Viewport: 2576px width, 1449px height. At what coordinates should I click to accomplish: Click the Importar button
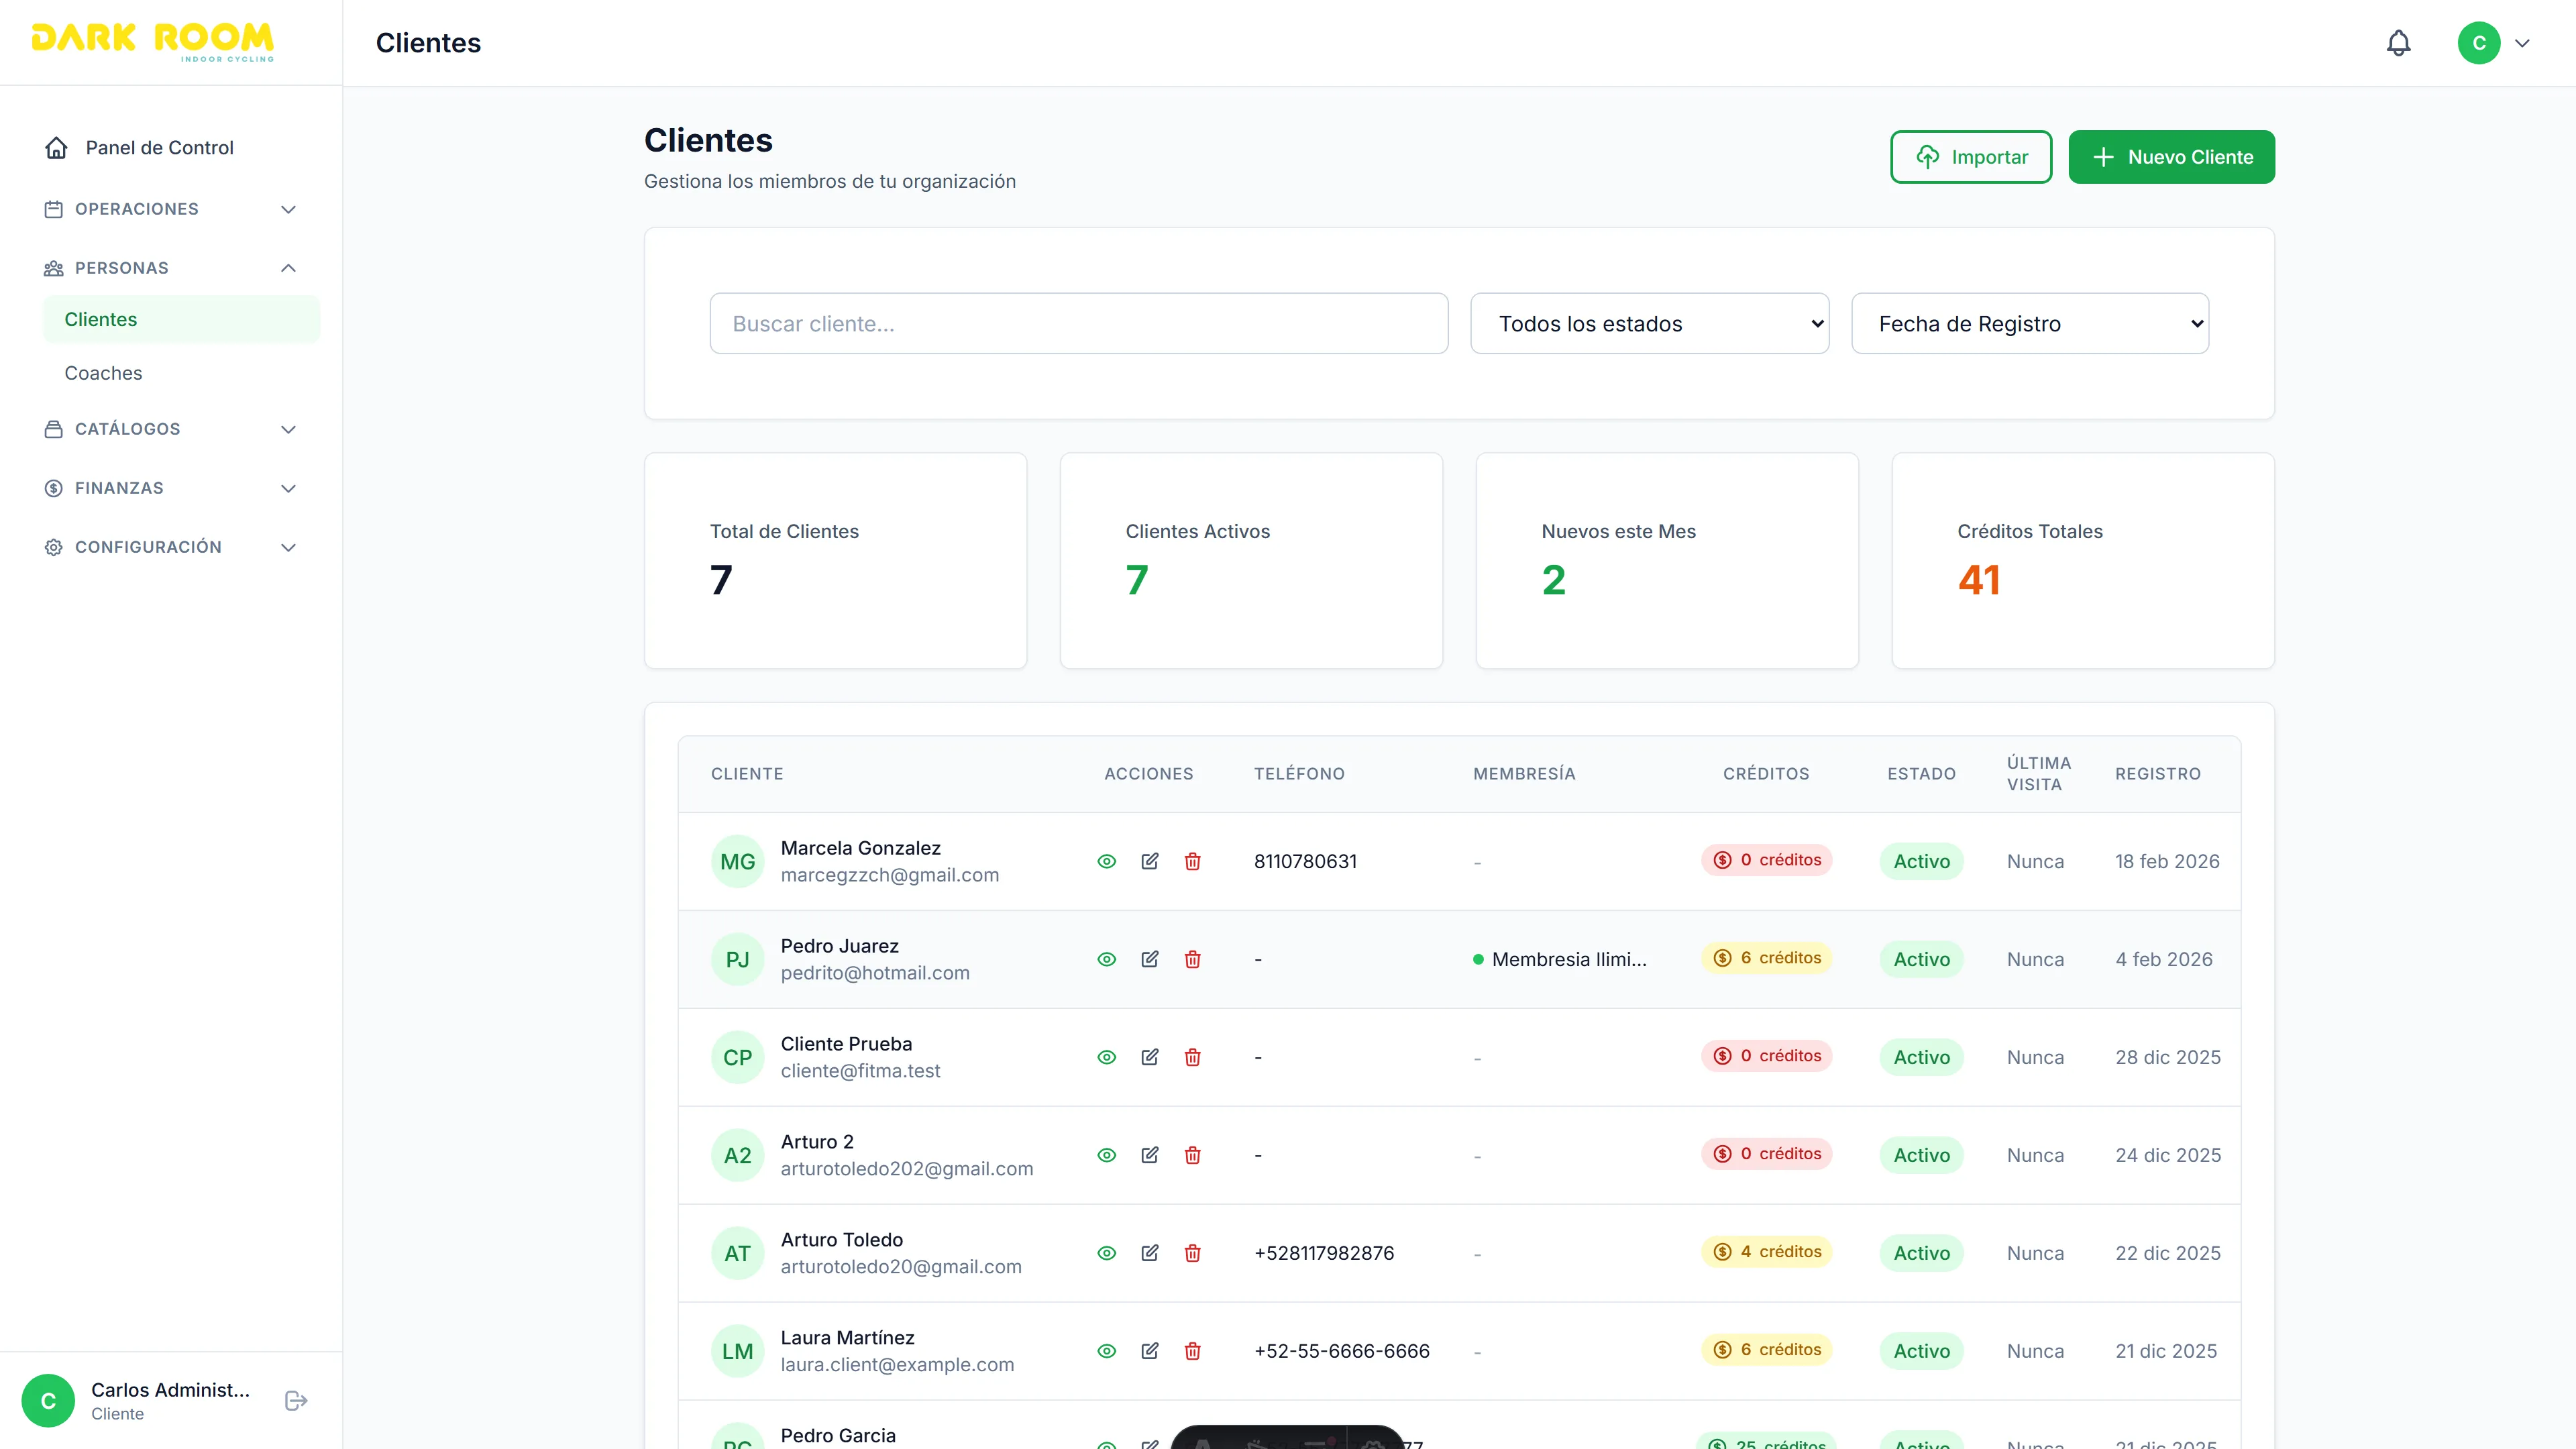tap(1970, 157)
